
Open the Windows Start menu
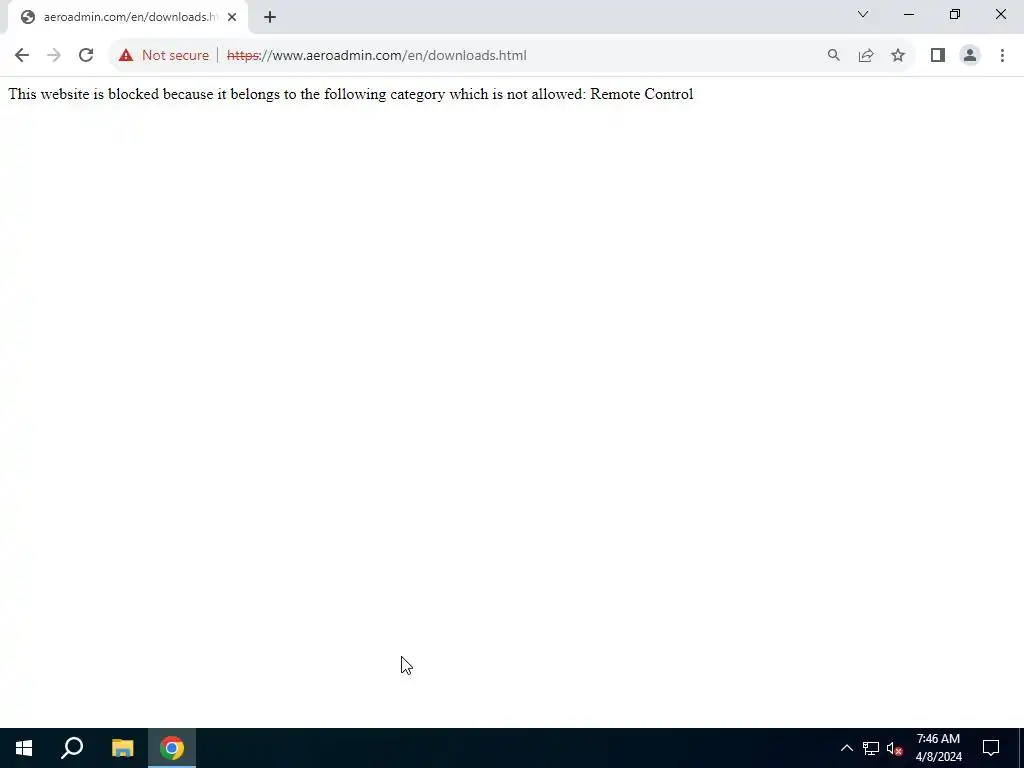[x=24, y=748]
